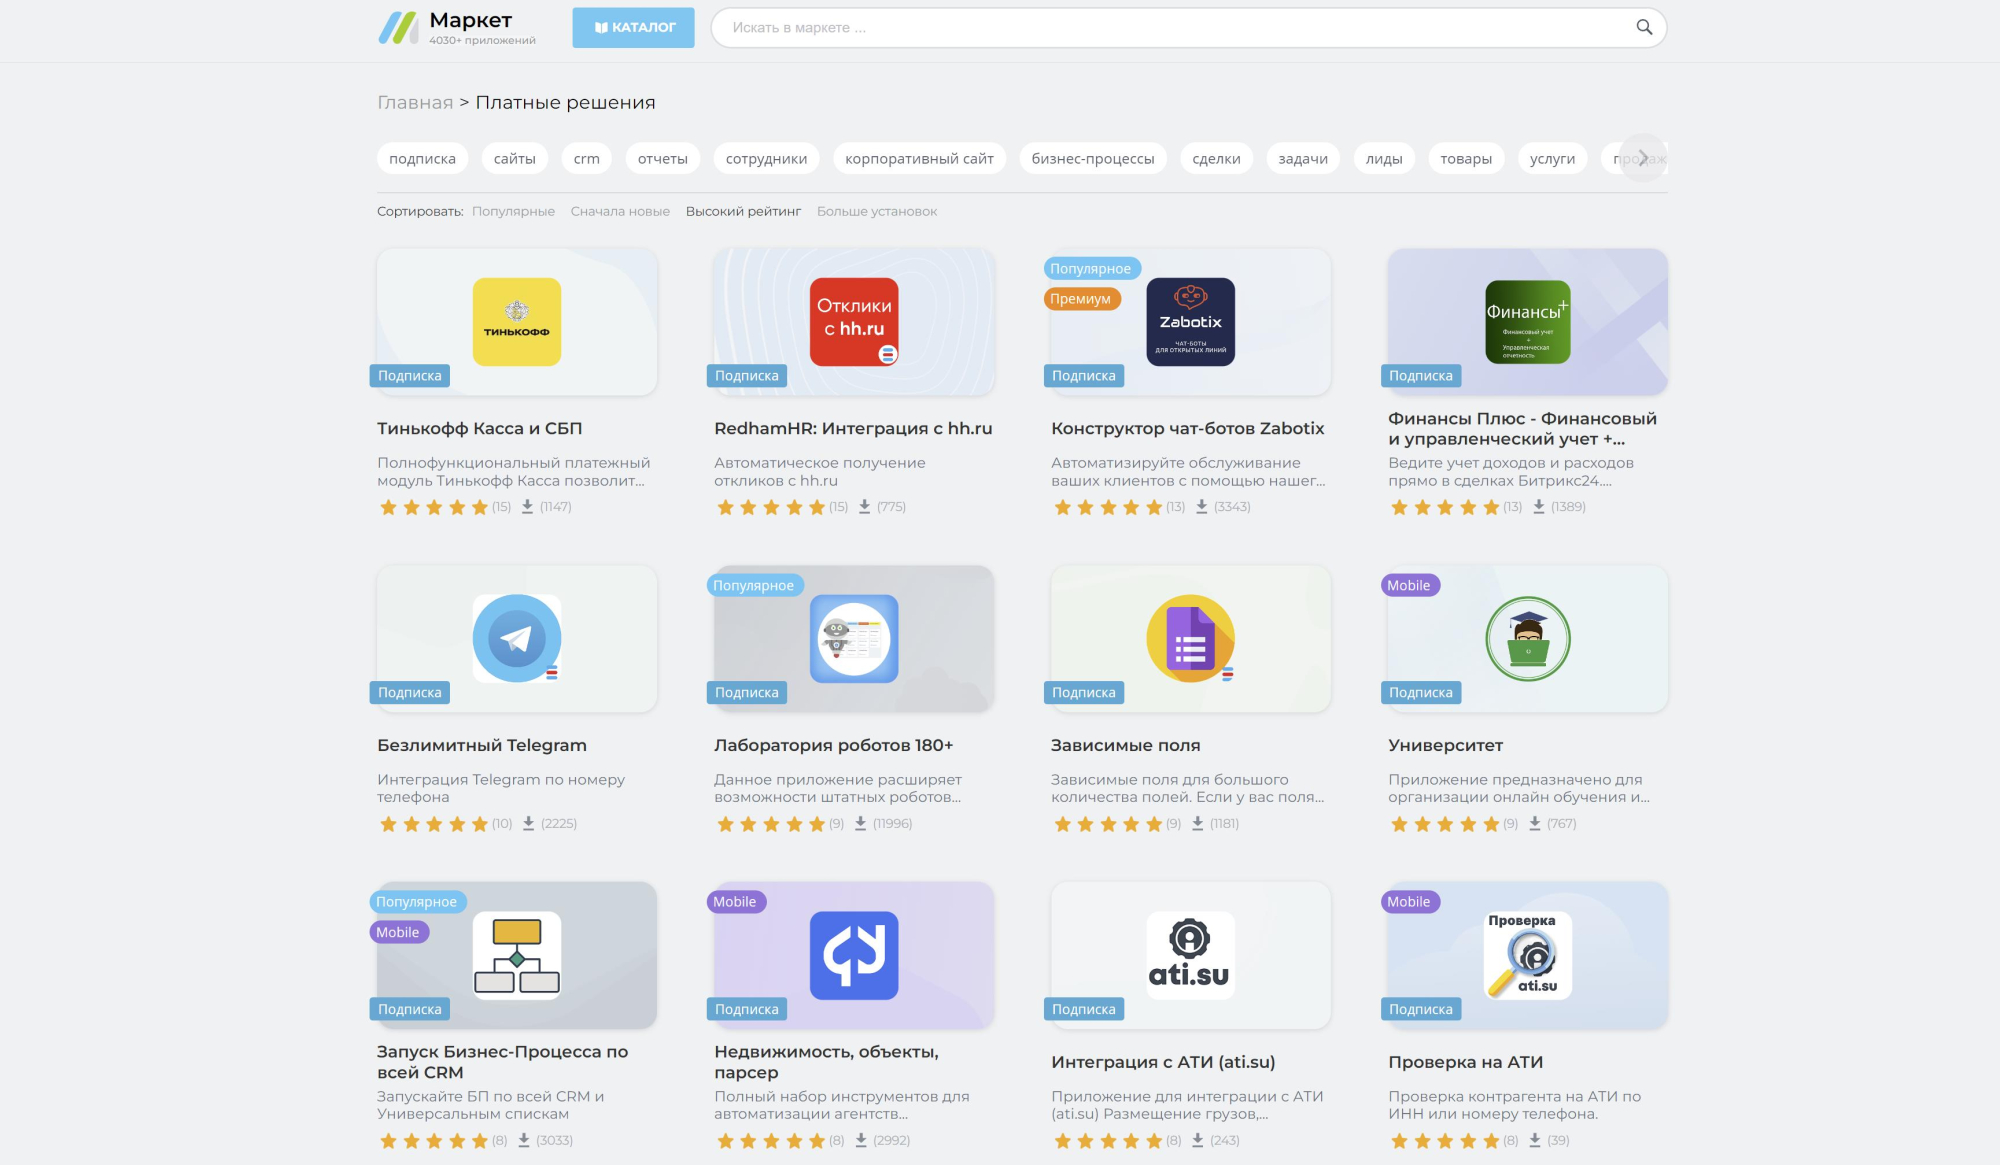Image resolution: width=2000 pixels, height=1165 pixels.
Task: Open the Тинькофф Касса app icon
Action: (x=517, y=322)
